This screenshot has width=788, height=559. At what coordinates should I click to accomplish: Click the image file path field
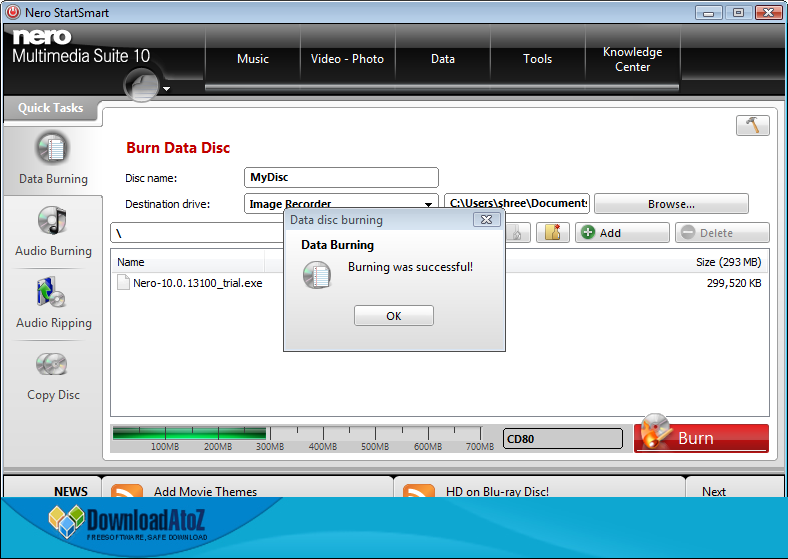click(517, 204)
